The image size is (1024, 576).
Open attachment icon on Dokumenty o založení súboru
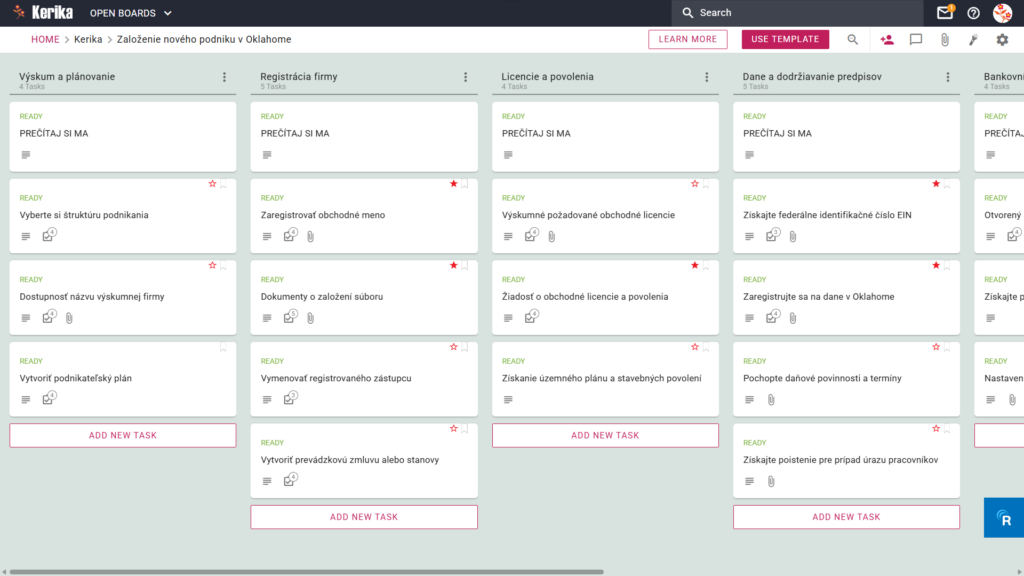point(310,318)
